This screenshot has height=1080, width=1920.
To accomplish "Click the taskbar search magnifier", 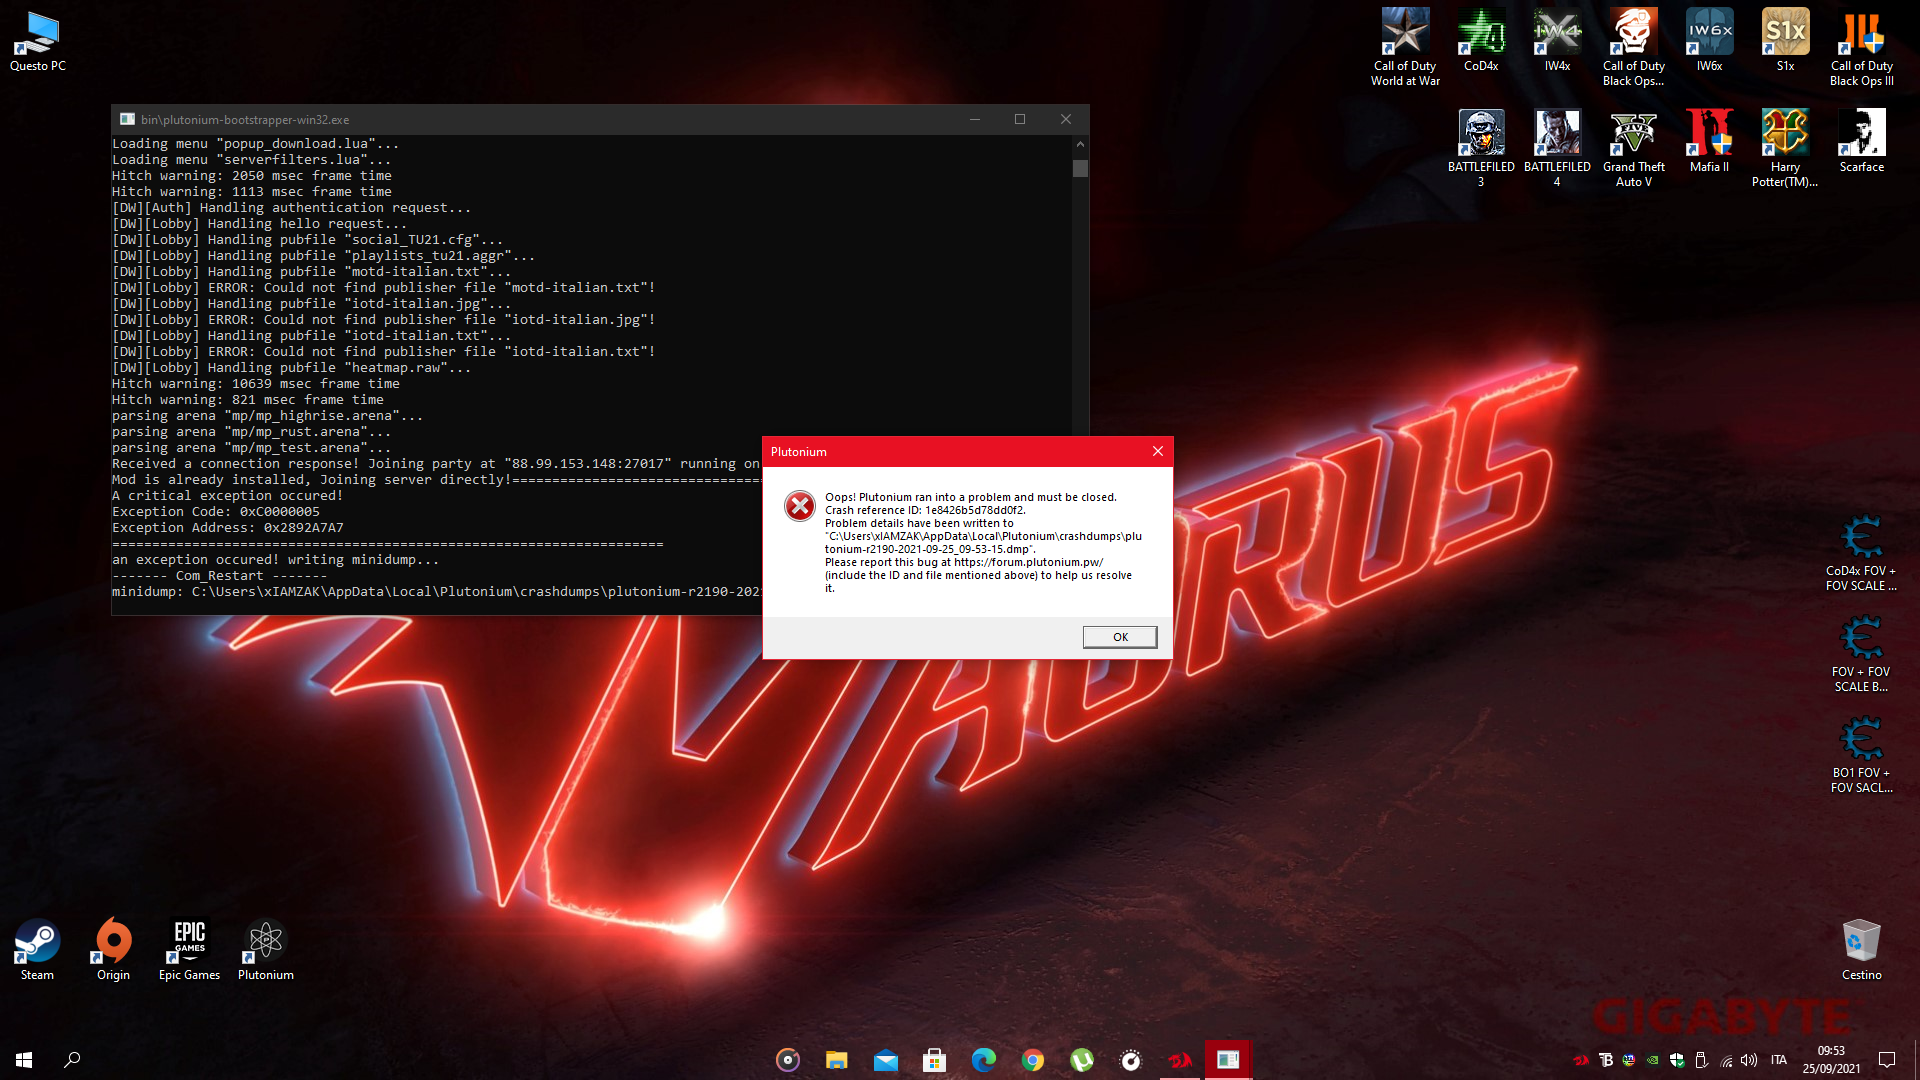I will (x=72, y=1060).
